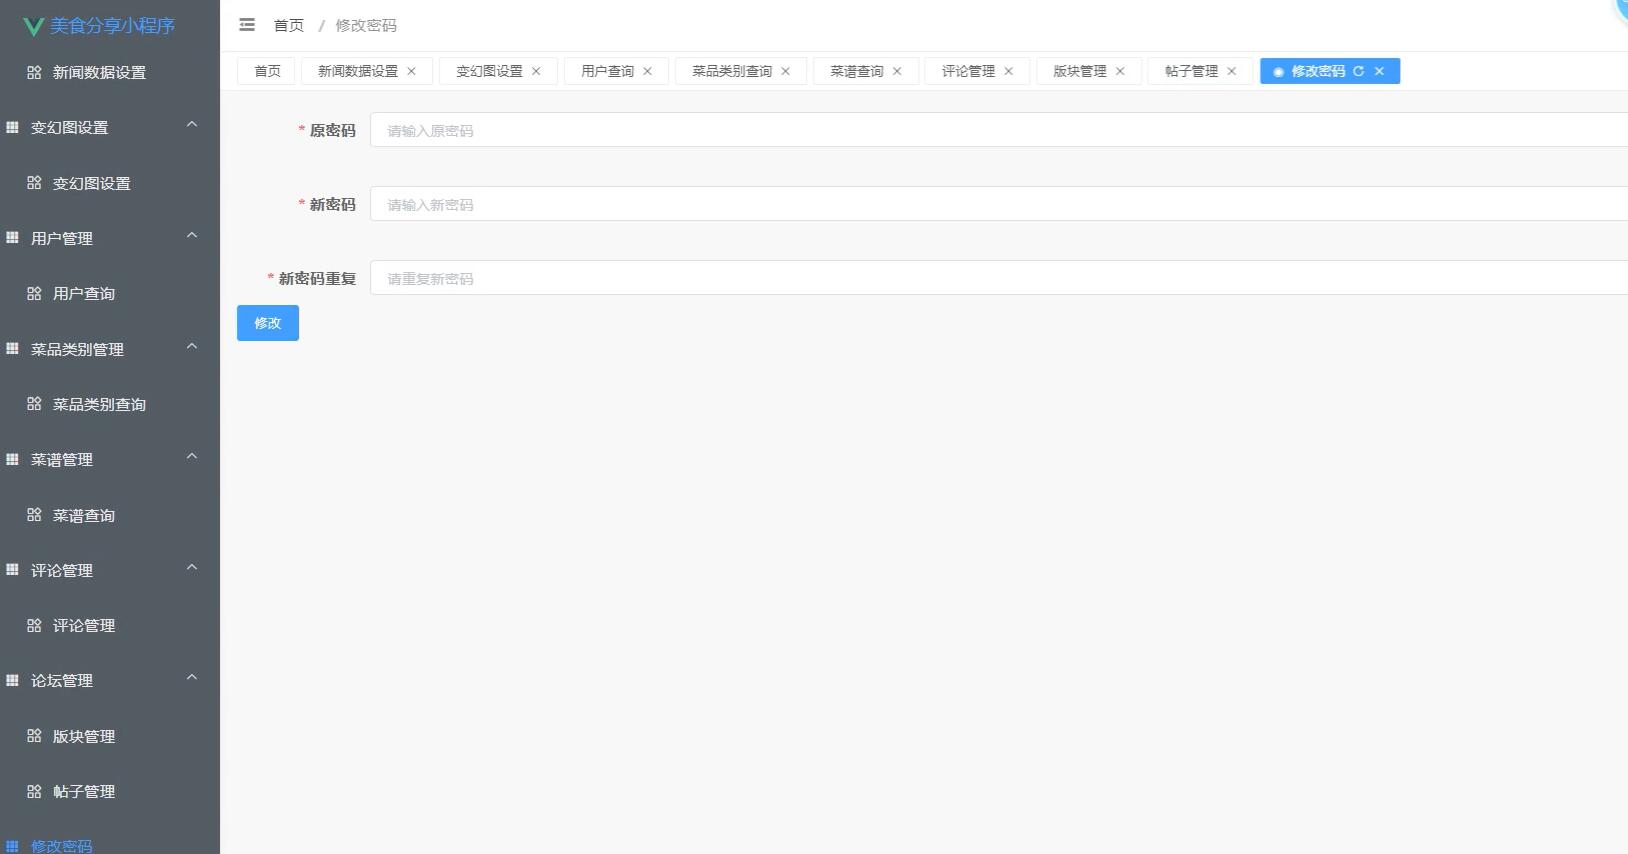Click grid icon beside sidebar 变幻图设置 submenu
This screenshot has height=854, width=1628.
click(x=34, y=183)
